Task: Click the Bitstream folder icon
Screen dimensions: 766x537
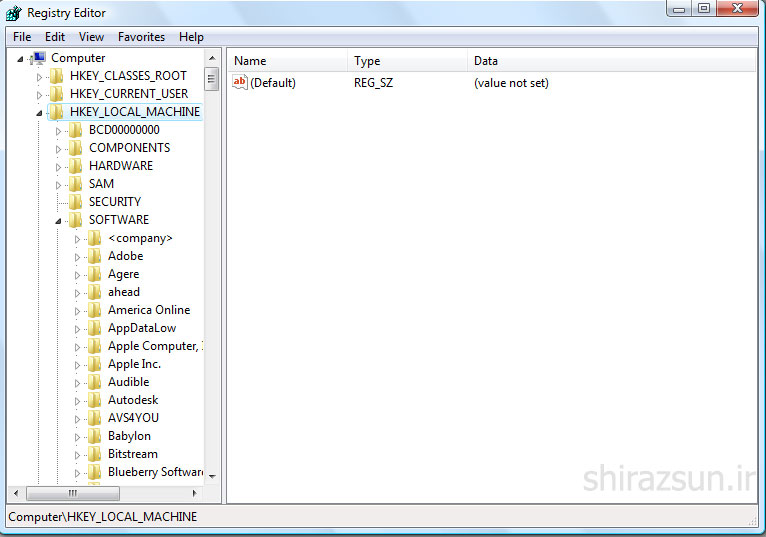Action: pos(95,454)
